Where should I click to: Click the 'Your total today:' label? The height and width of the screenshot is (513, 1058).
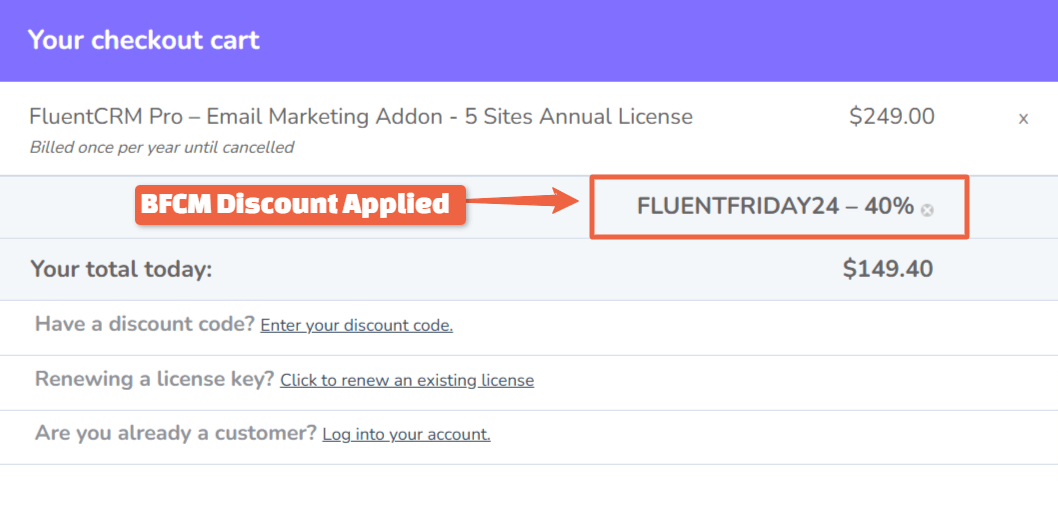coord(121,269)
